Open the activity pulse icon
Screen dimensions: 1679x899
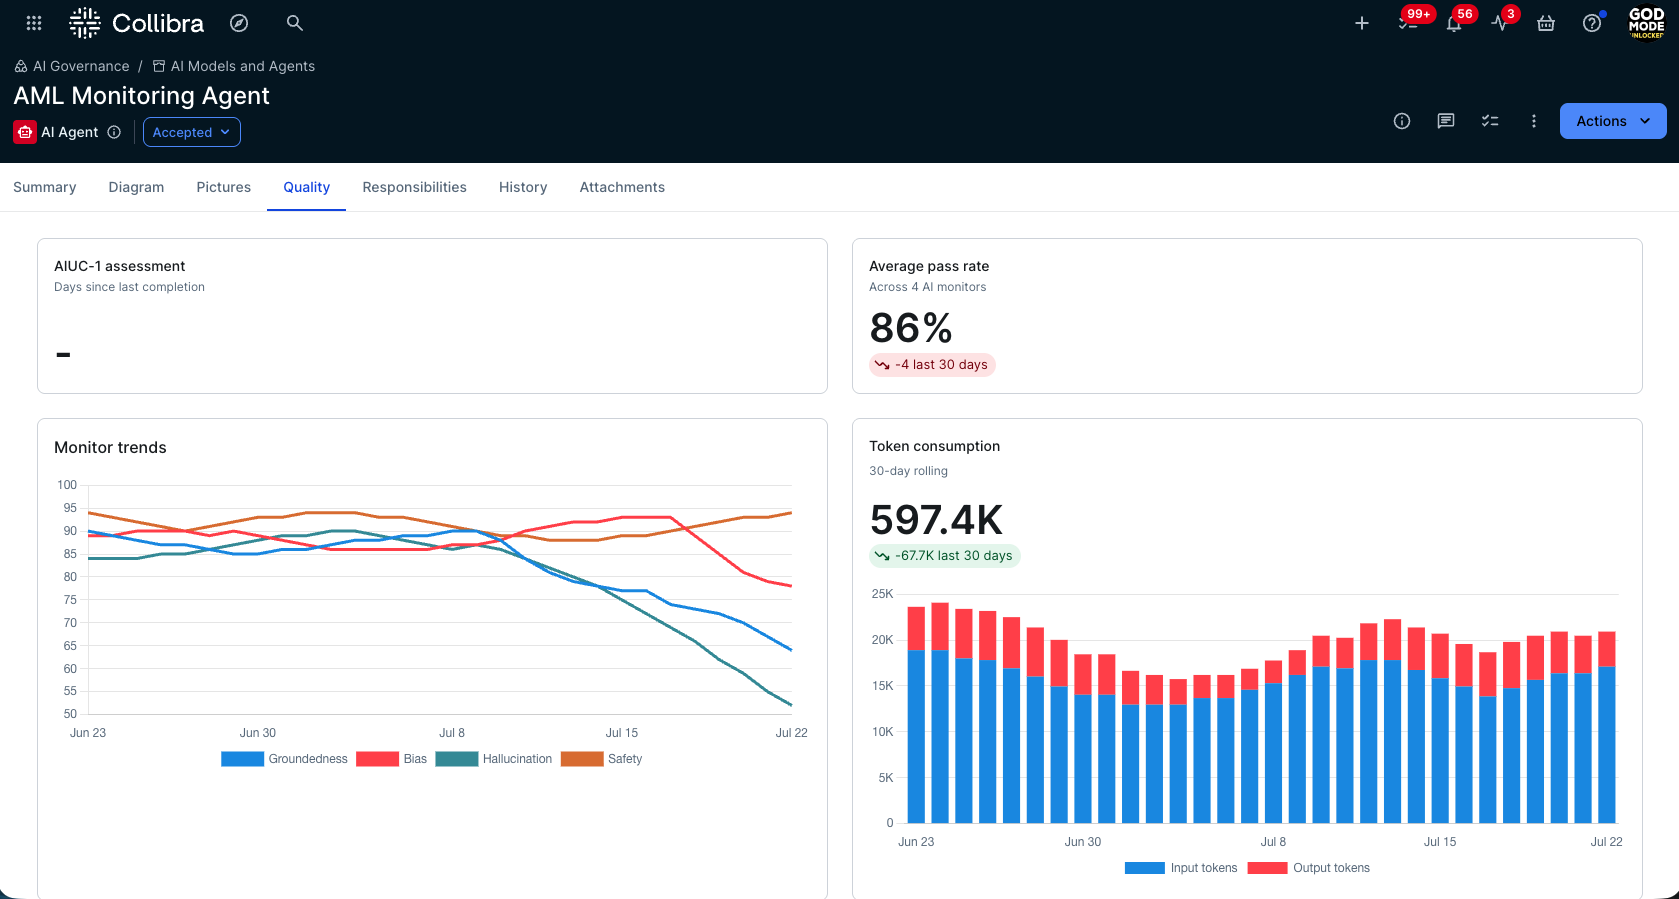coord(1500,23)
